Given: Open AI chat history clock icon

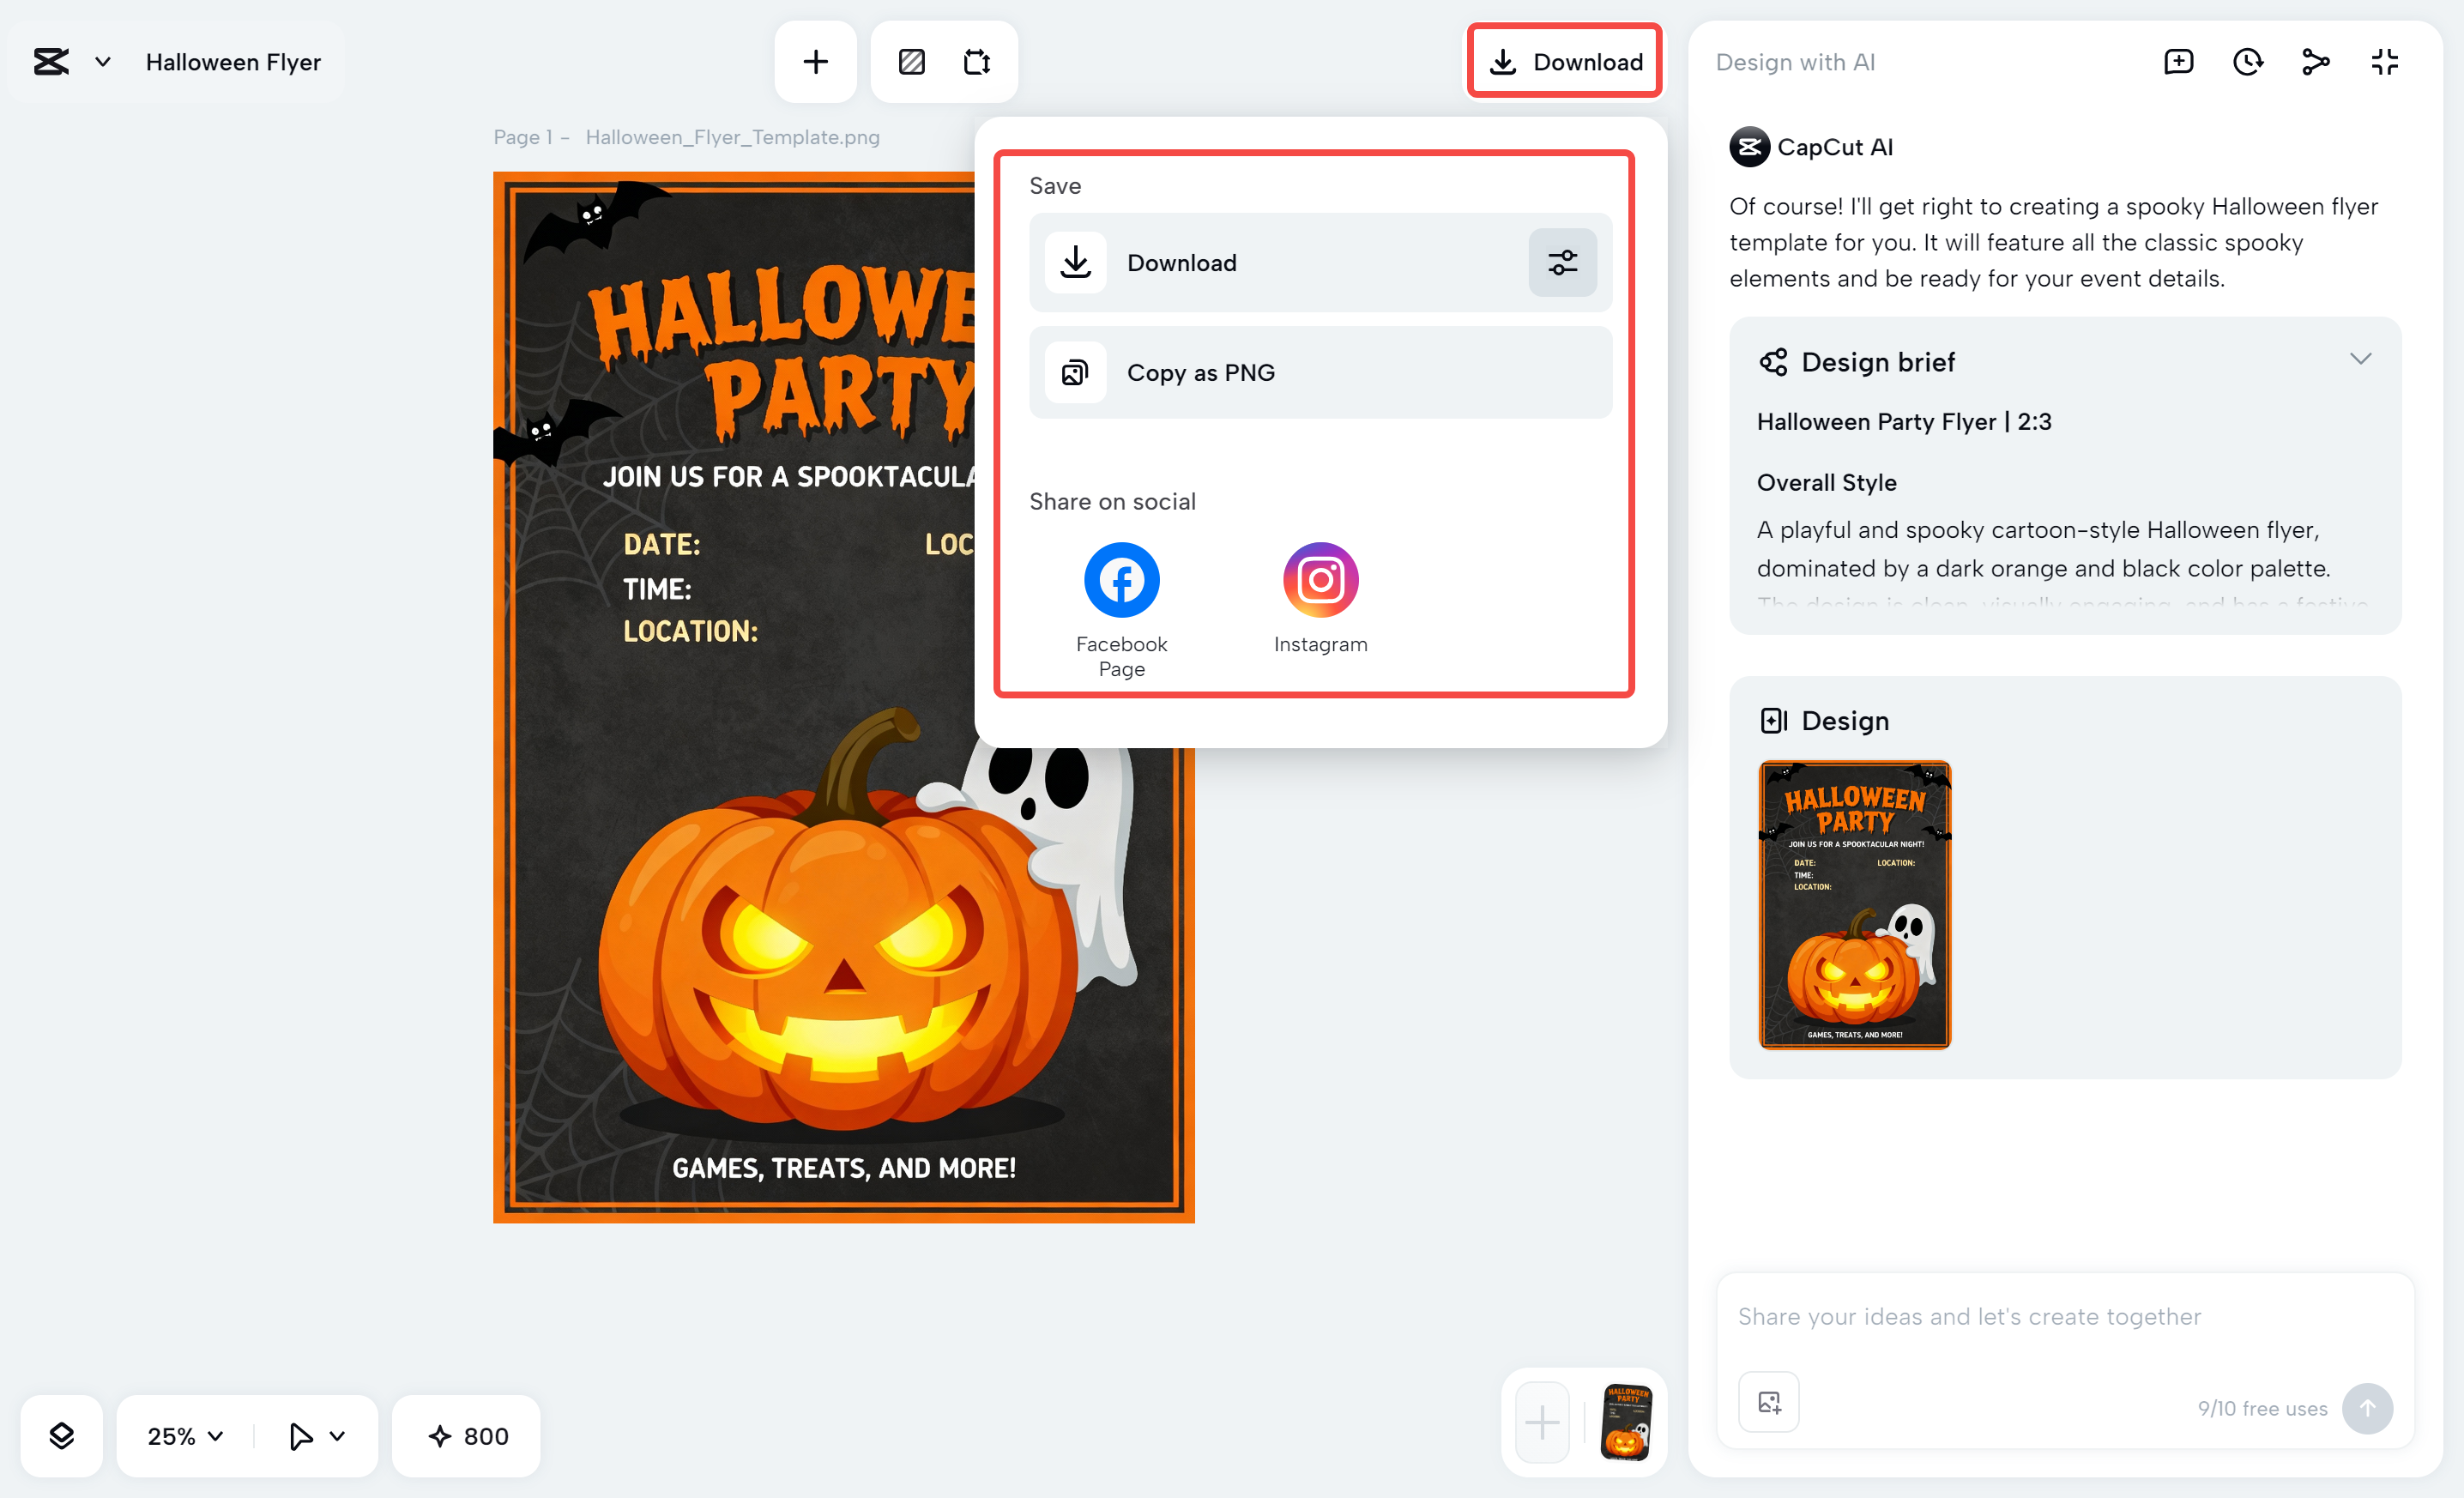Looking at the screenshot, I should 2247,62.
